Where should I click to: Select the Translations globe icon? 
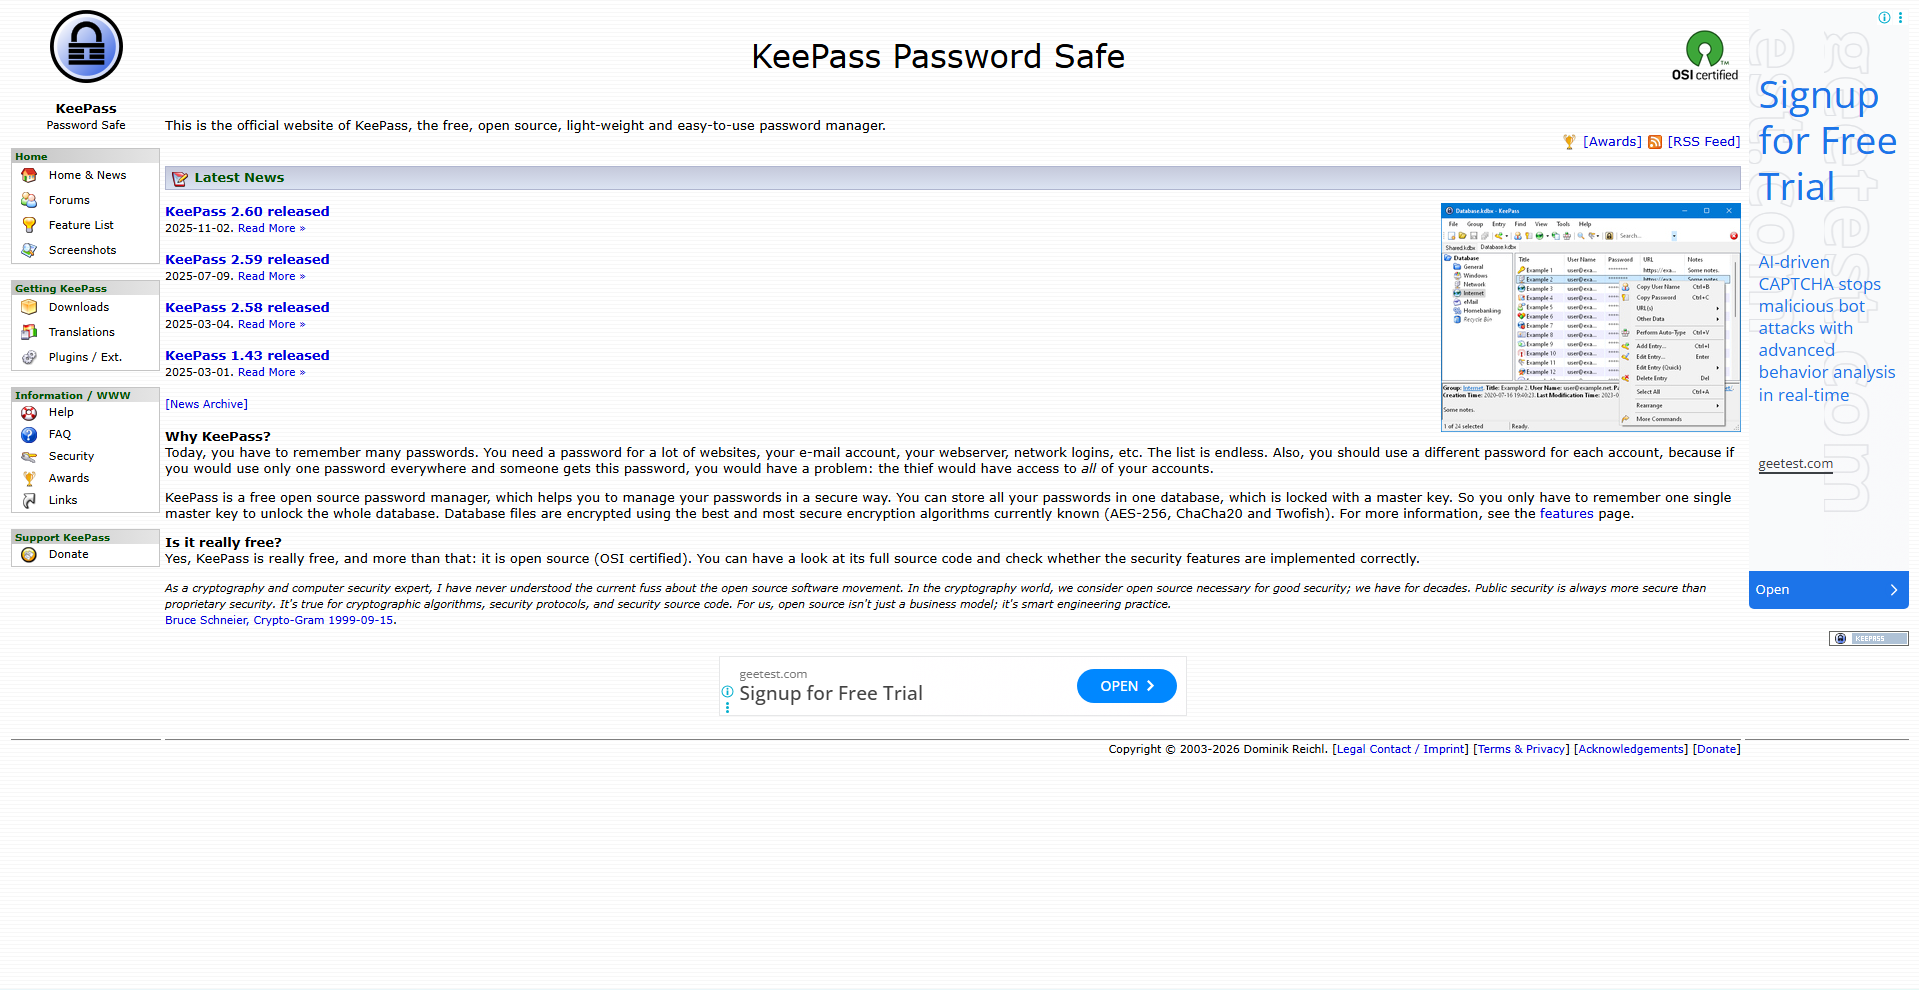30,332
